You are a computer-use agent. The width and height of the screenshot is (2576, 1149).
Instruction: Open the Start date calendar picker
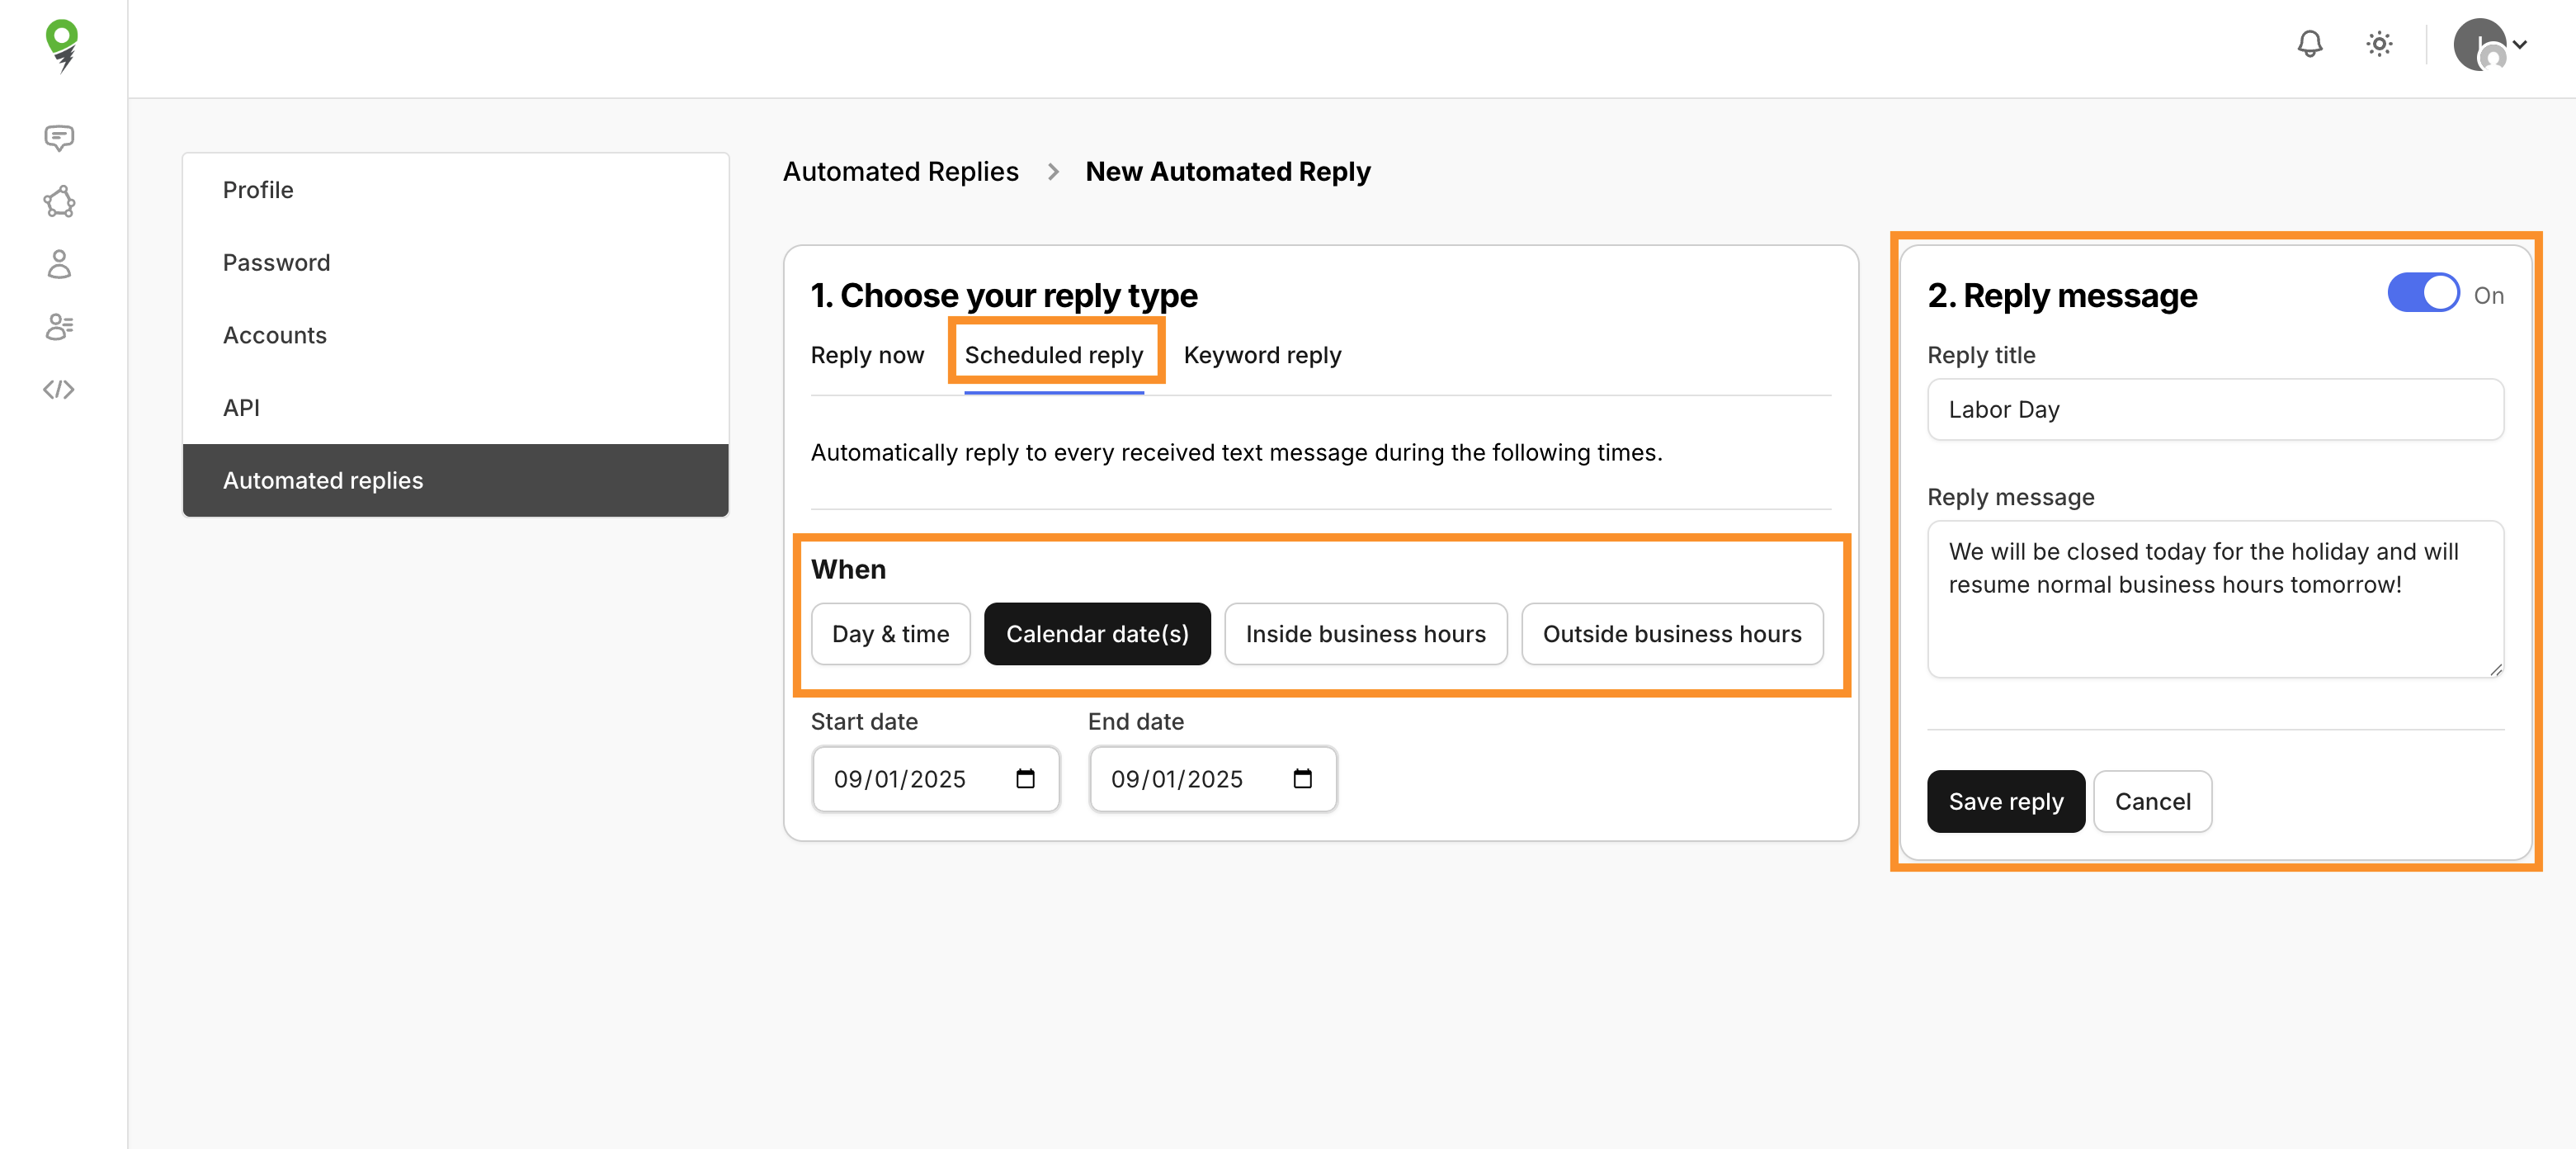1025,779
